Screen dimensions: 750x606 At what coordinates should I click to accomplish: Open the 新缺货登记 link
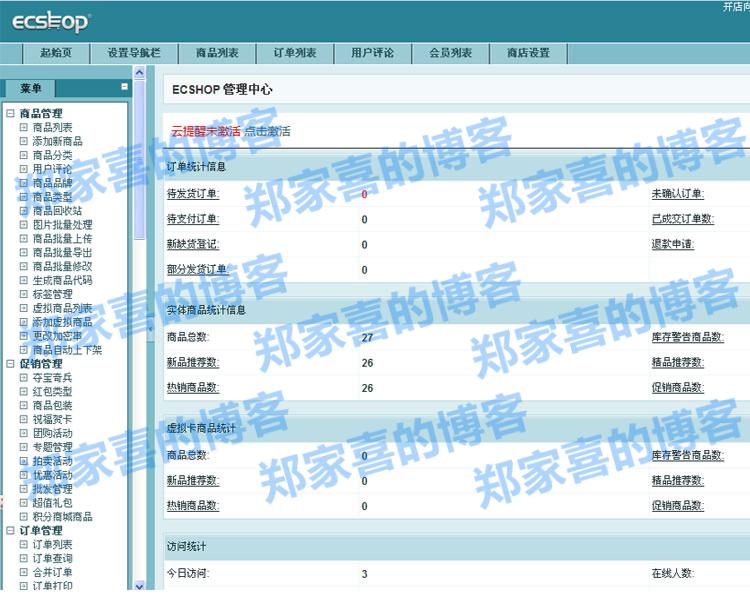193,244
